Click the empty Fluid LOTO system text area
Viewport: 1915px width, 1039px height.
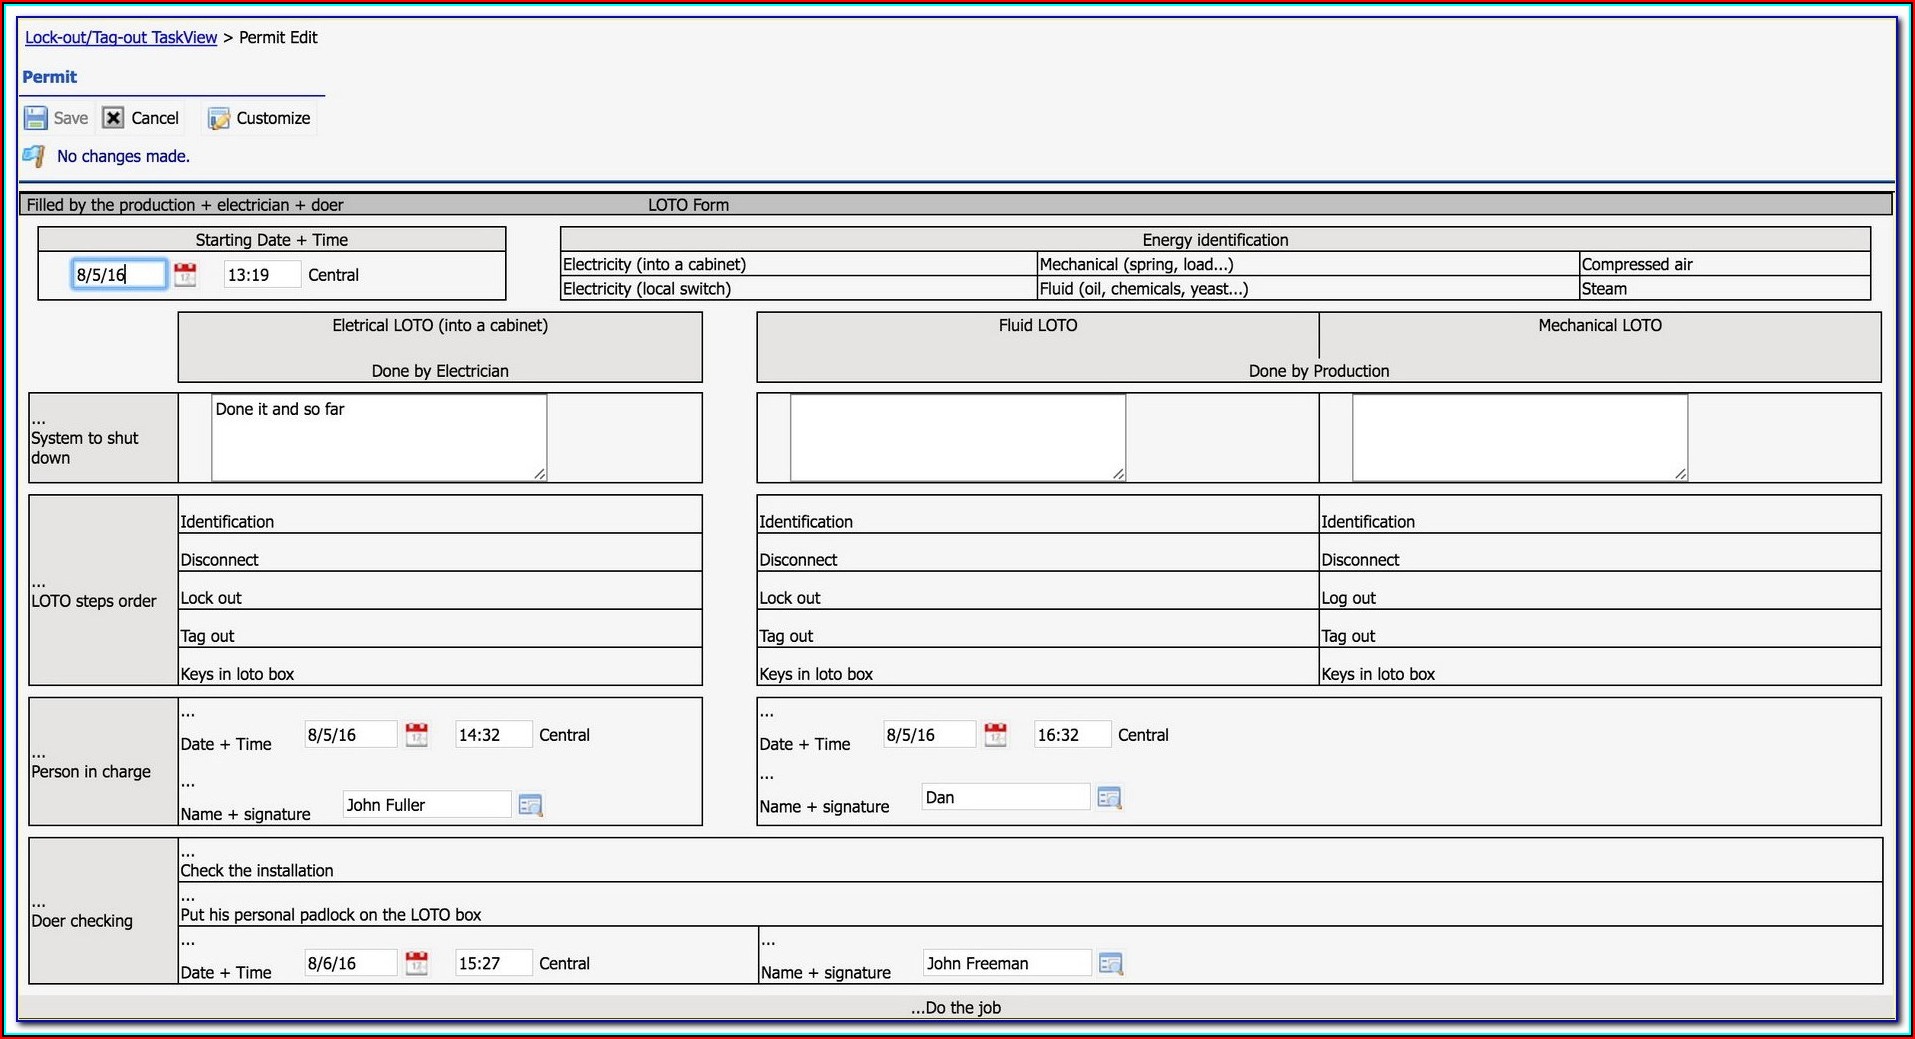(957, 437)
